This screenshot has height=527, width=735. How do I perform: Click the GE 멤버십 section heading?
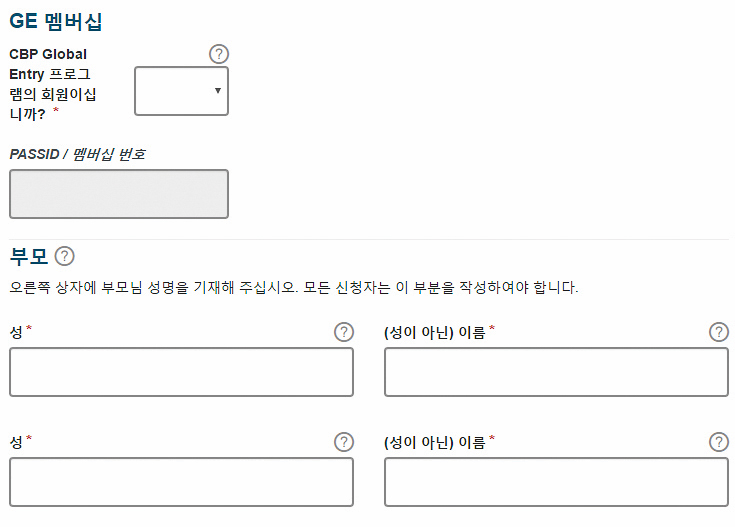[x=56, y=21]
